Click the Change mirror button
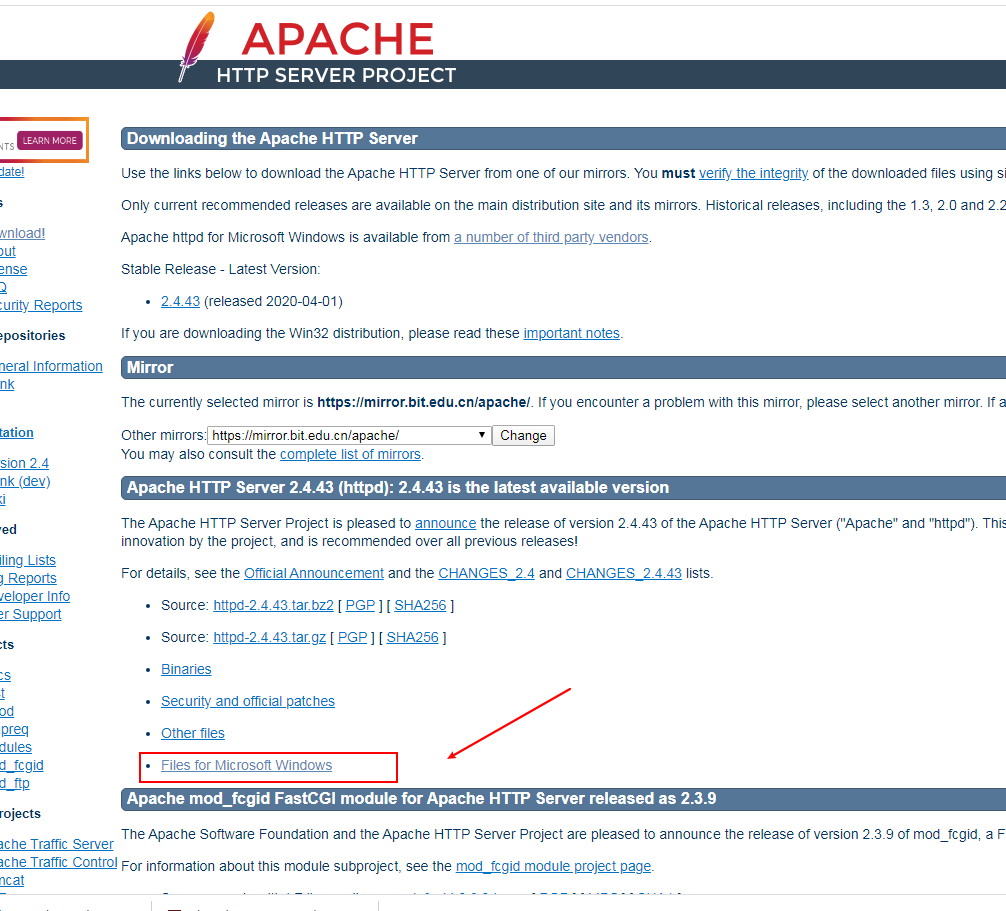 (523, 436)
